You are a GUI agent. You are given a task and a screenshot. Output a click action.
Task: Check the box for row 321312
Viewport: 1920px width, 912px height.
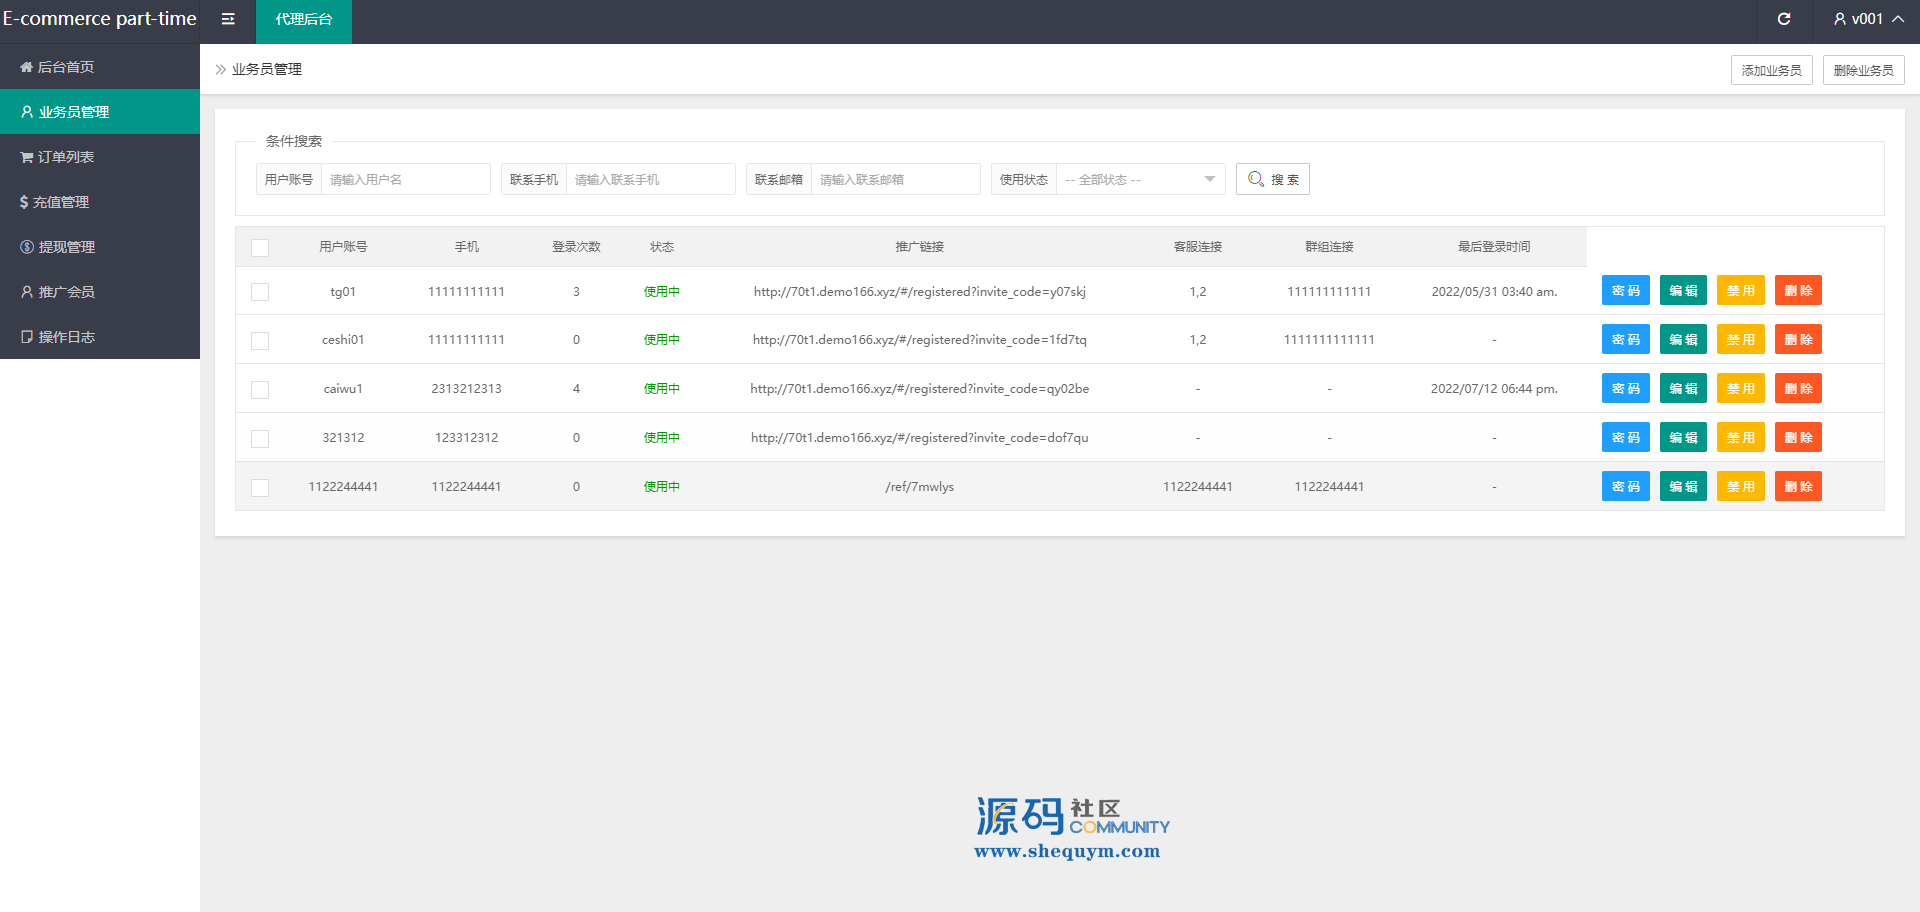pyautogui.click(x=260, y=439)
